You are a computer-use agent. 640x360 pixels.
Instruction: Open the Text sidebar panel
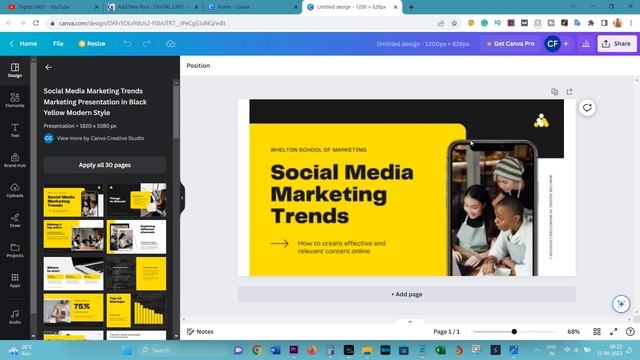click(15, 130)
